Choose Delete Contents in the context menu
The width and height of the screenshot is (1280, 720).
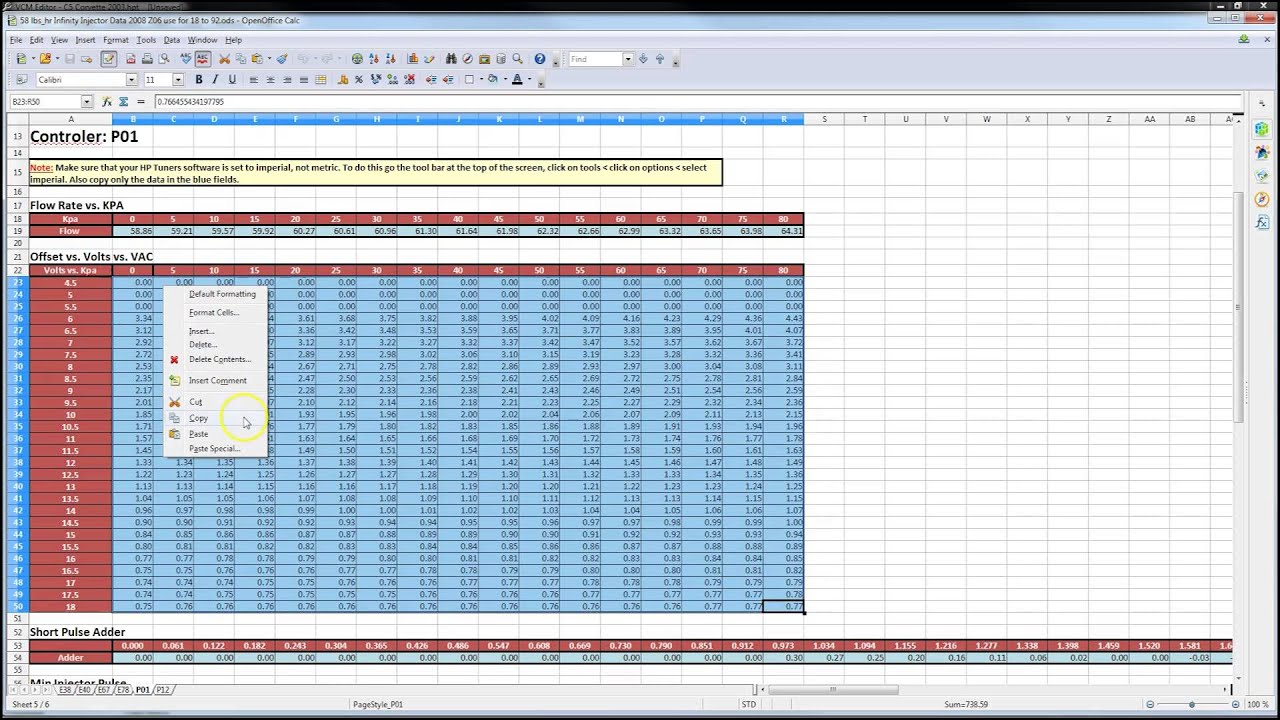(x=219, y=359)
